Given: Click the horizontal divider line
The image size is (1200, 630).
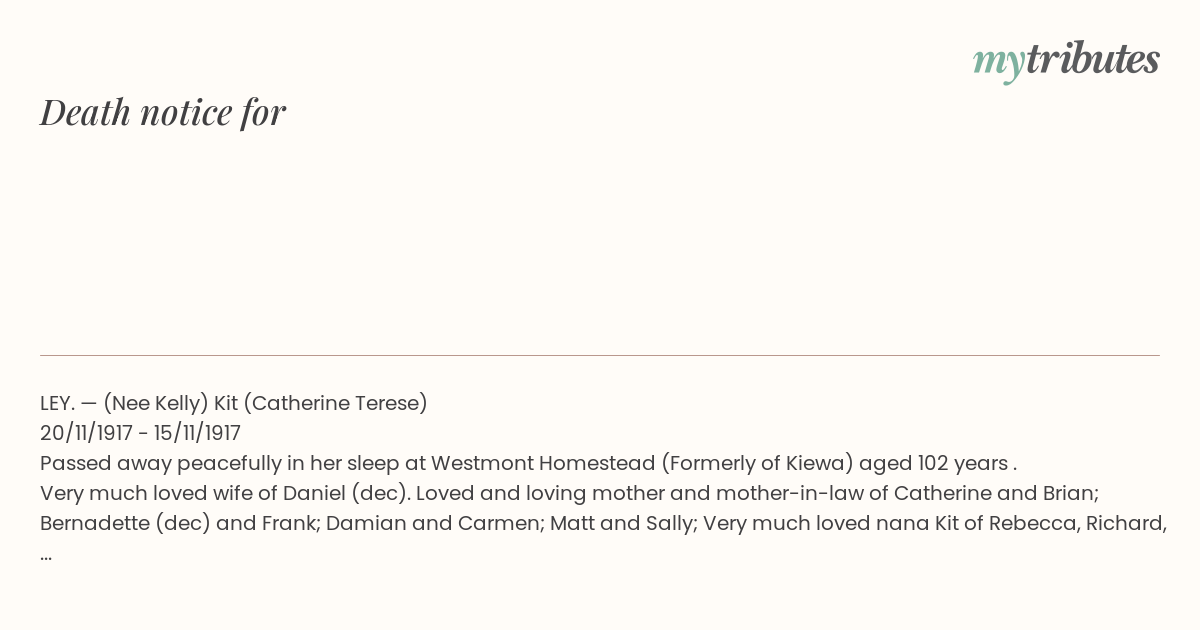Looking at the screenshot, I should pos(600,355).
